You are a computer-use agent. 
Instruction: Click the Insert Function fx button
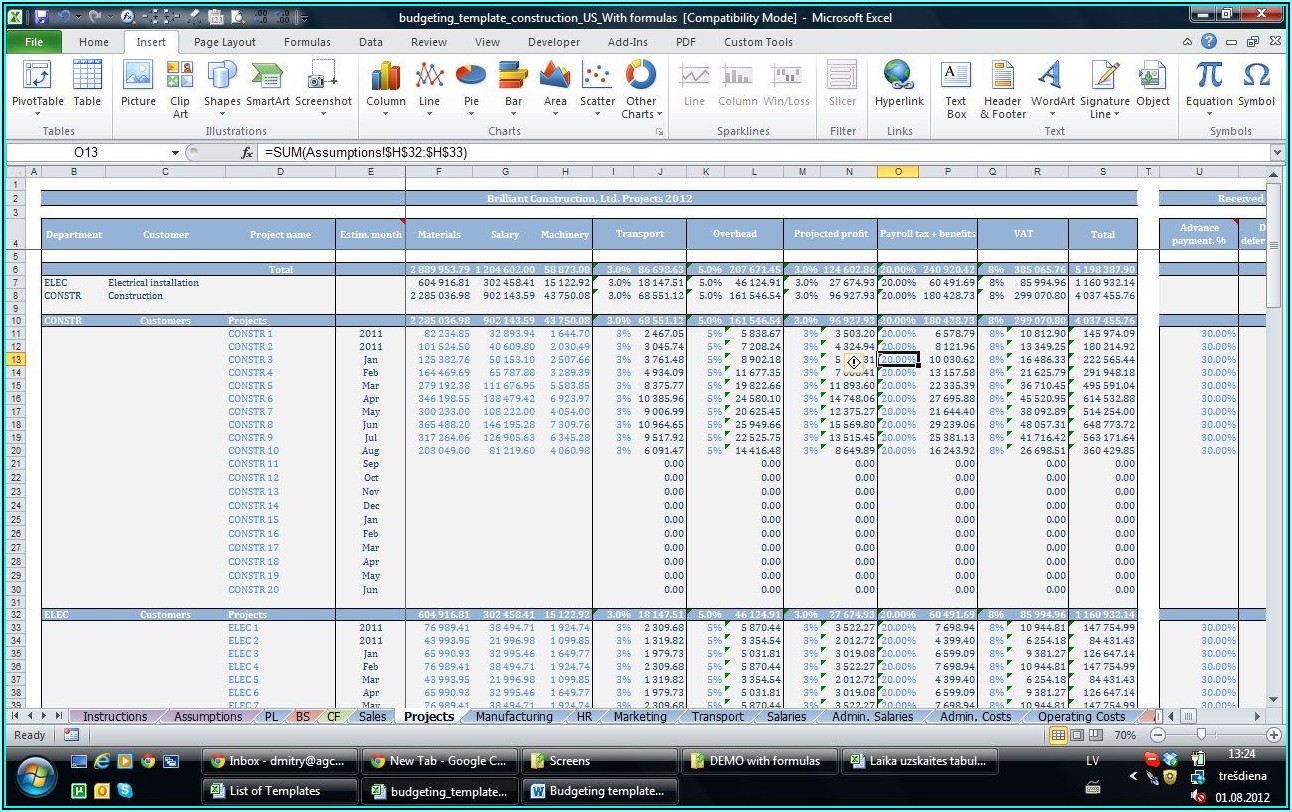(247, 153)
